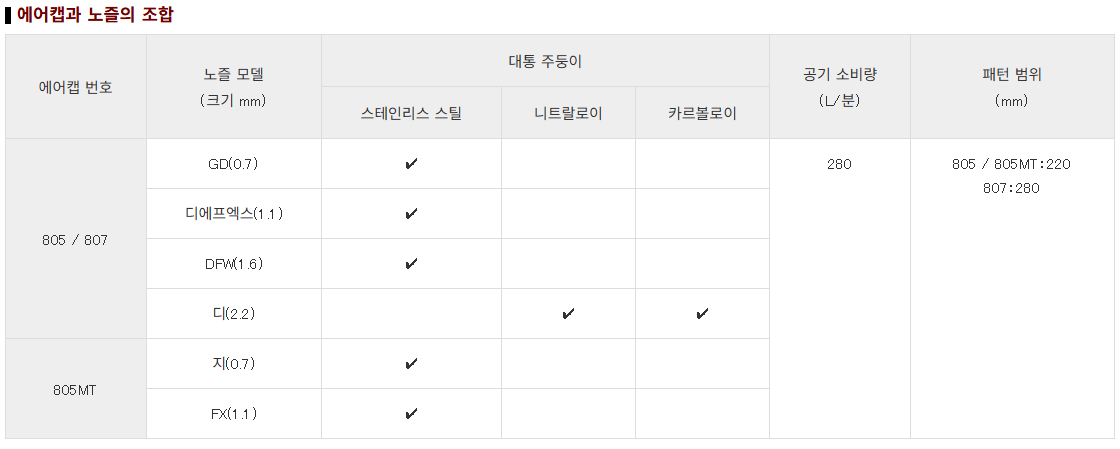Click the checkmark in the 지(0.7) row
Screen dimensions: 1120x449
(411, 364)
